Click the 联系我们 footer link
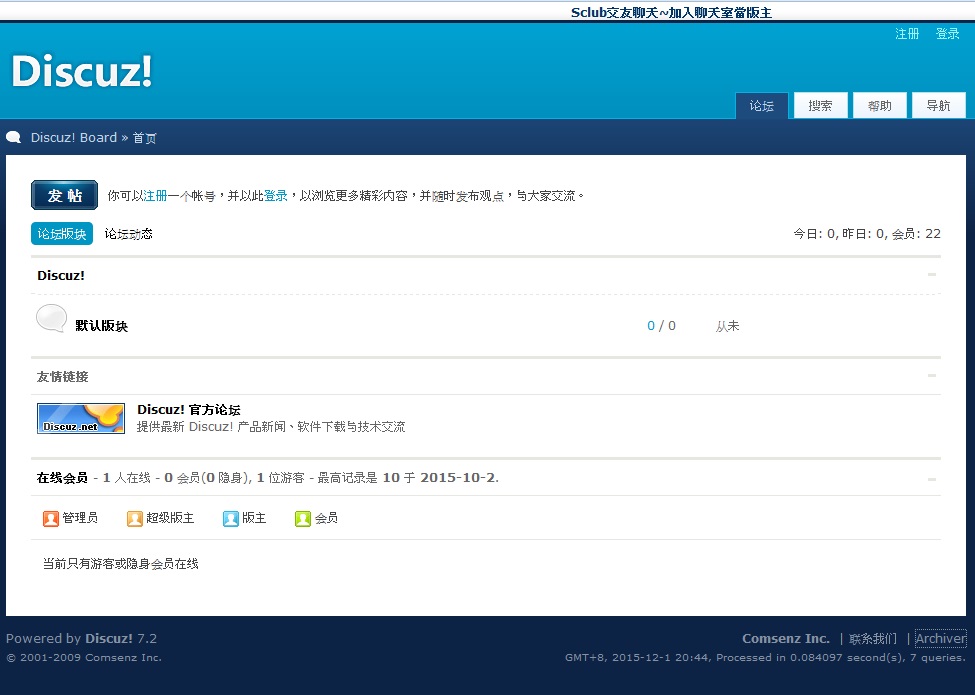Screen dimensions: 975x695 click(x=873, y=638)
